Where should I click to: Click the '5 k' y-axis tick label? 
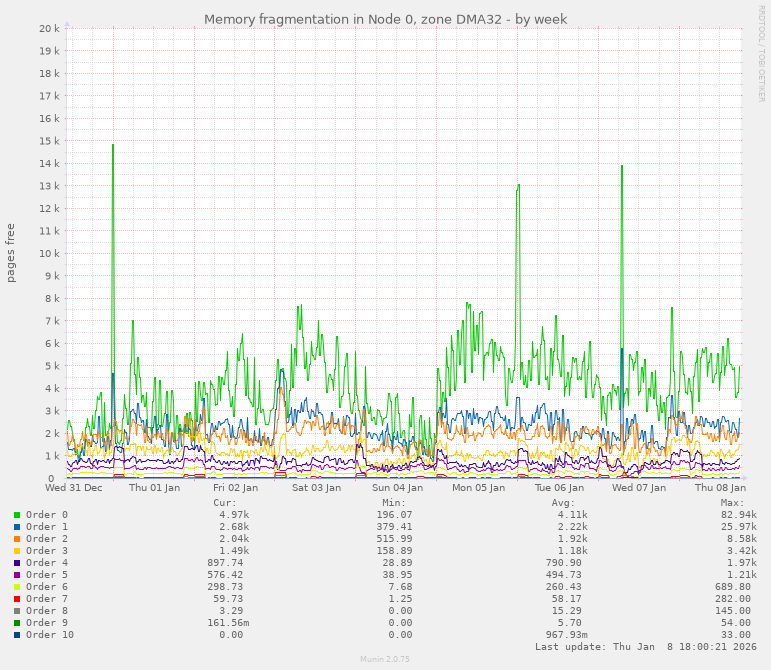pyautogui.click(x=52, y=366)
